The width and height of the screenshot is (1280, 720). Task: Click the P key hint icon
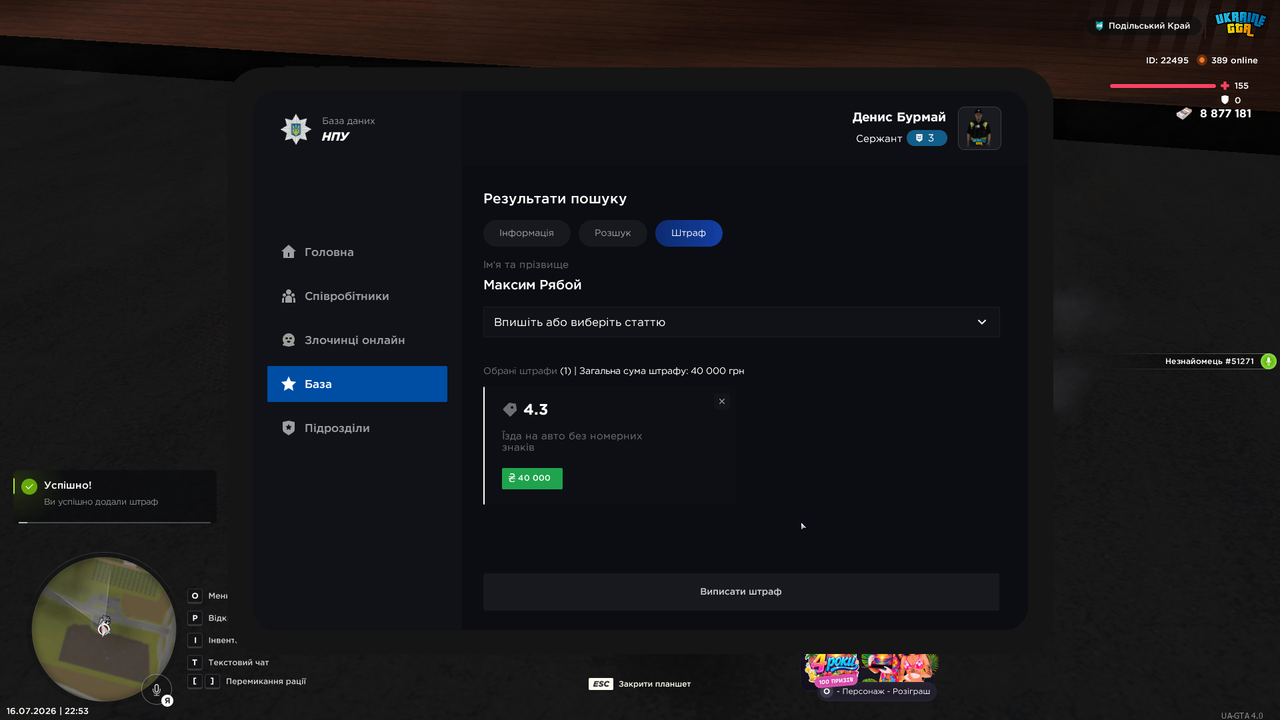(195, 618)
